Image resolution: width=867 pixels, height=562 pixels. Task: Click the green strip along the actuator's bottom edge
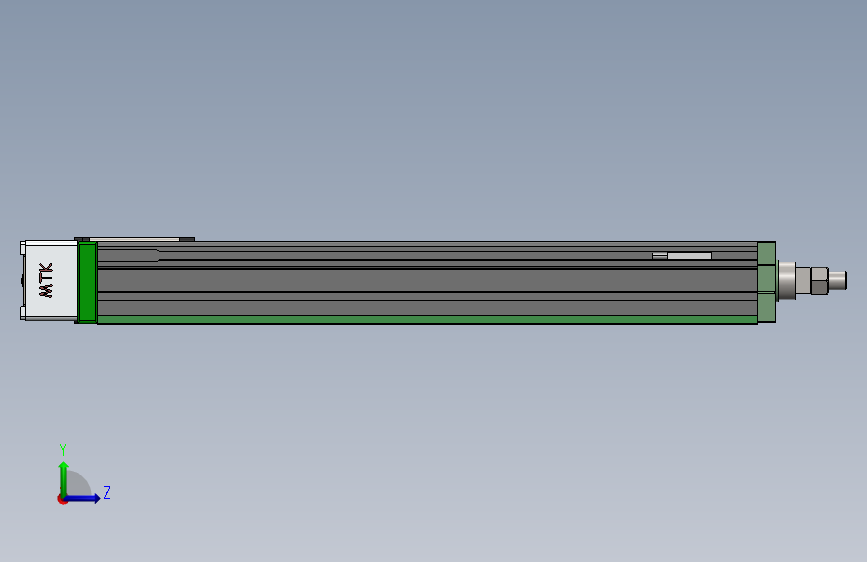point(427,320)
